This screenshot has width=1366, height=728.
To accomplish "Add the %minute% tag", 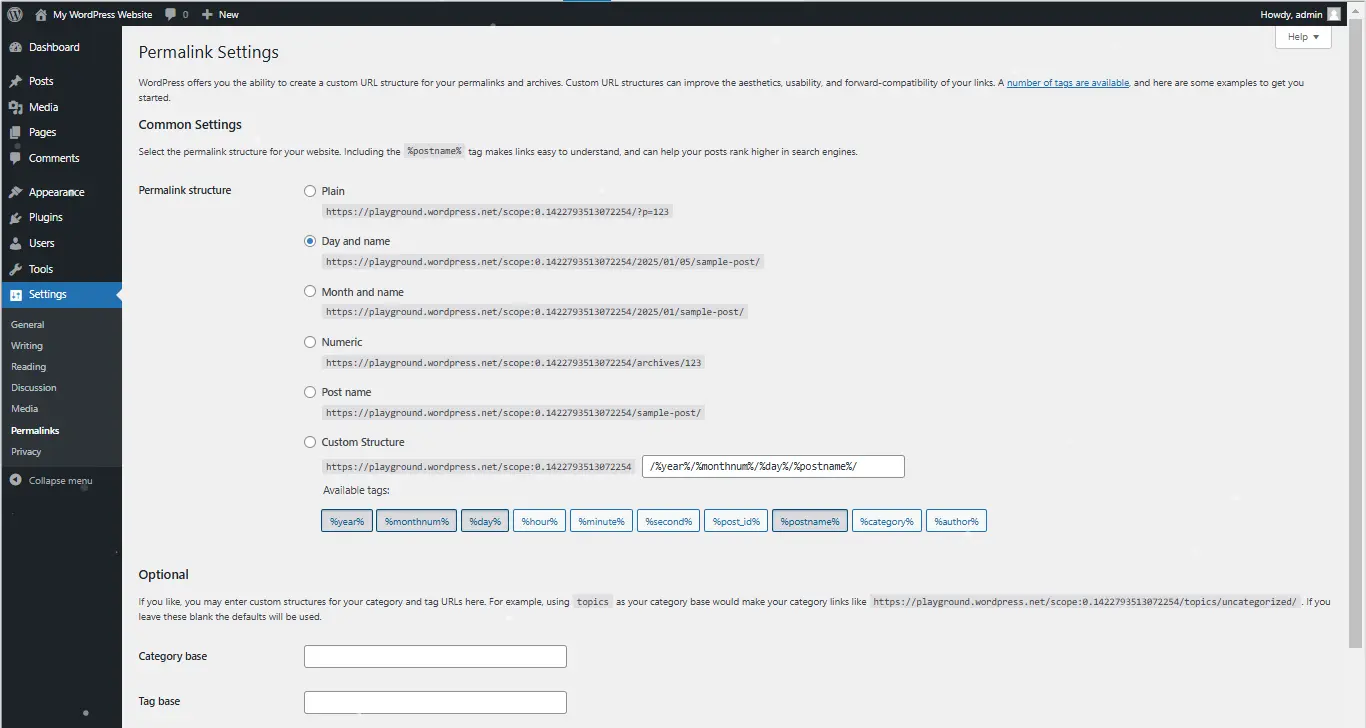I will [x=601, y=521].
